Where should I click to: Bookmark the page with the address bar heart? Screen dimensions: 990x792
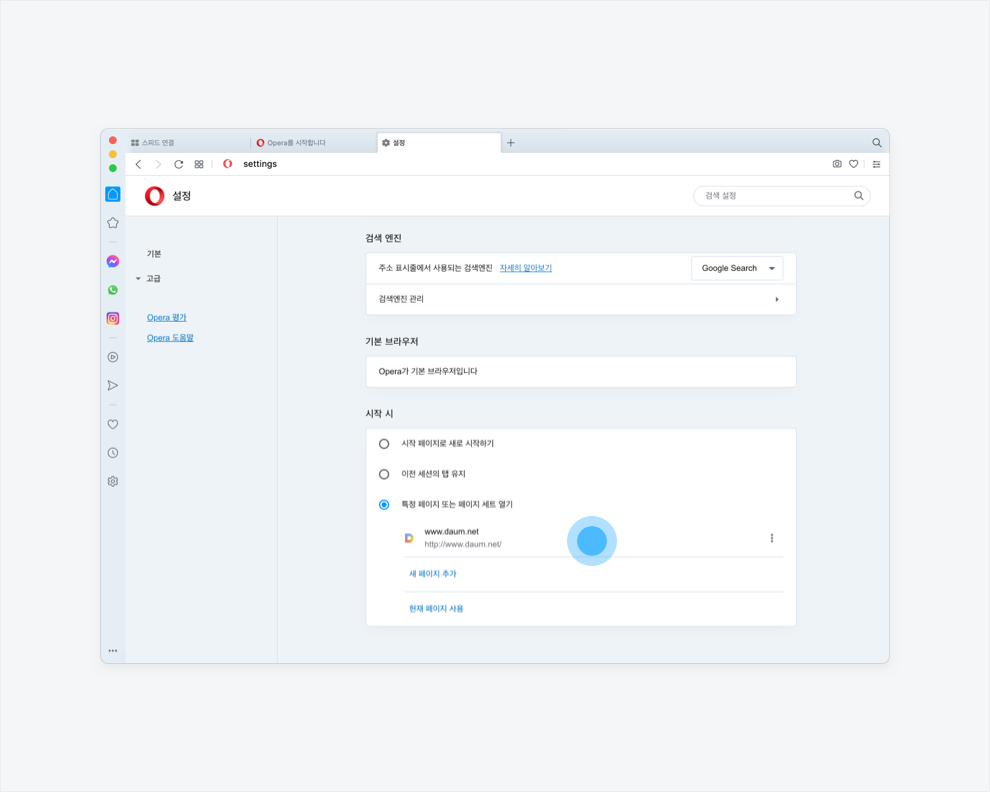click(x=854, y=164)
